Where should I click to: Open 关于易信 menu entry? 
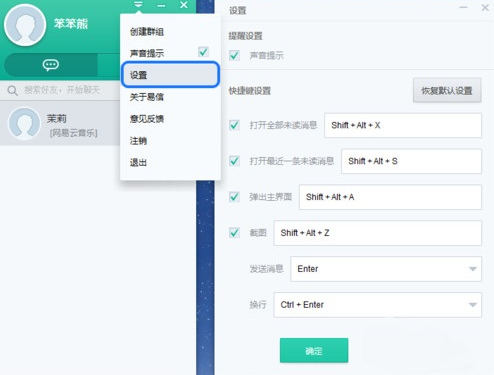point(147,97)
